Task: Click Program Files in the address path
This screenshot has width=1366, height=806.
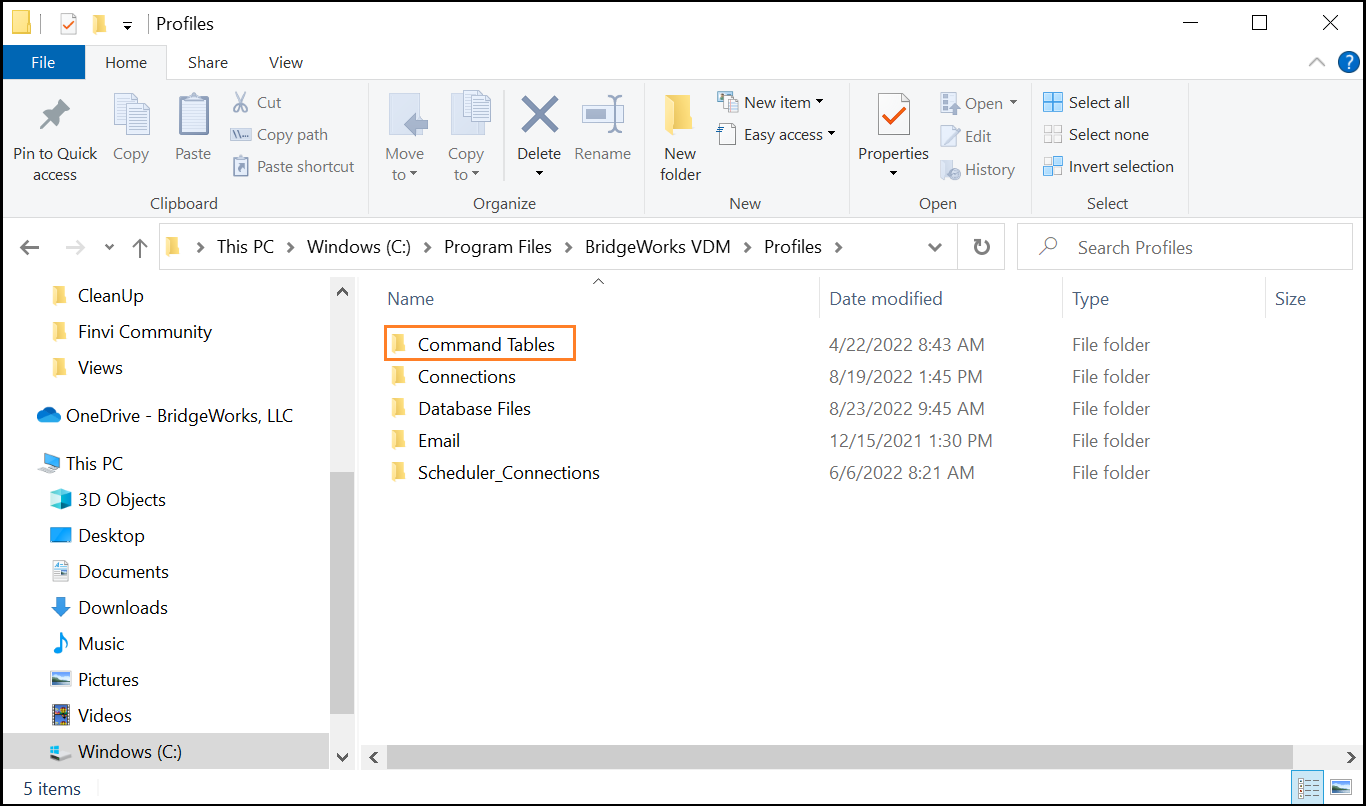Action: click(x=498, y=247)
